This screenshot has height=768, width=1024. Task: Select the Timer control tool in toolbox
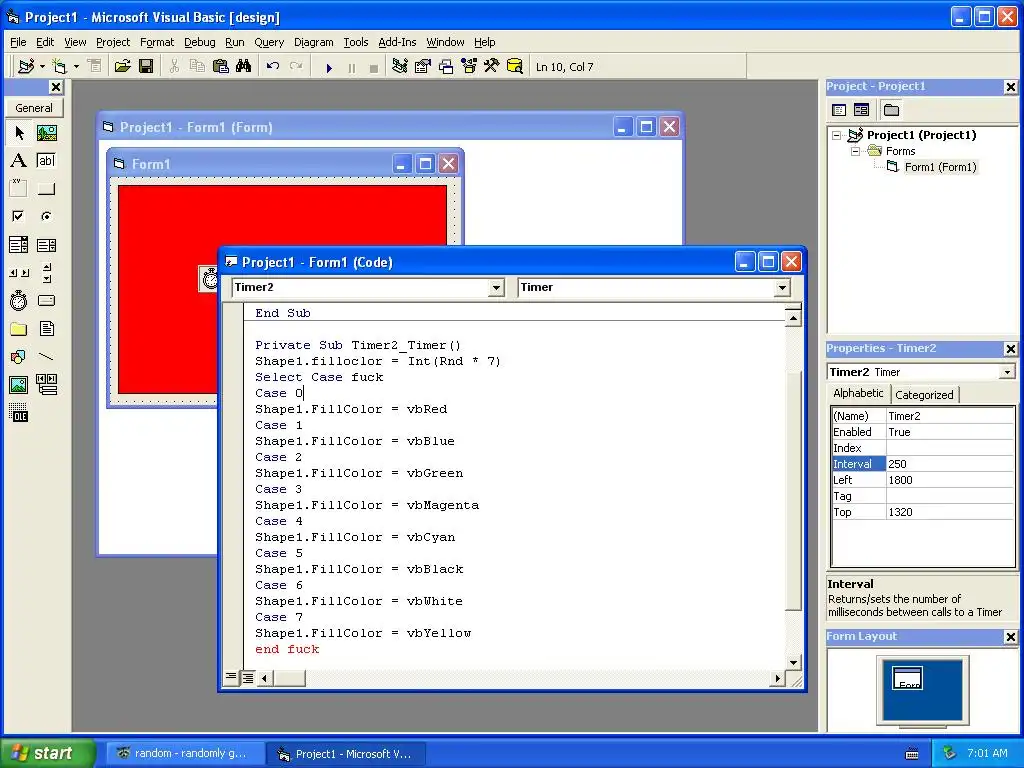19,300
